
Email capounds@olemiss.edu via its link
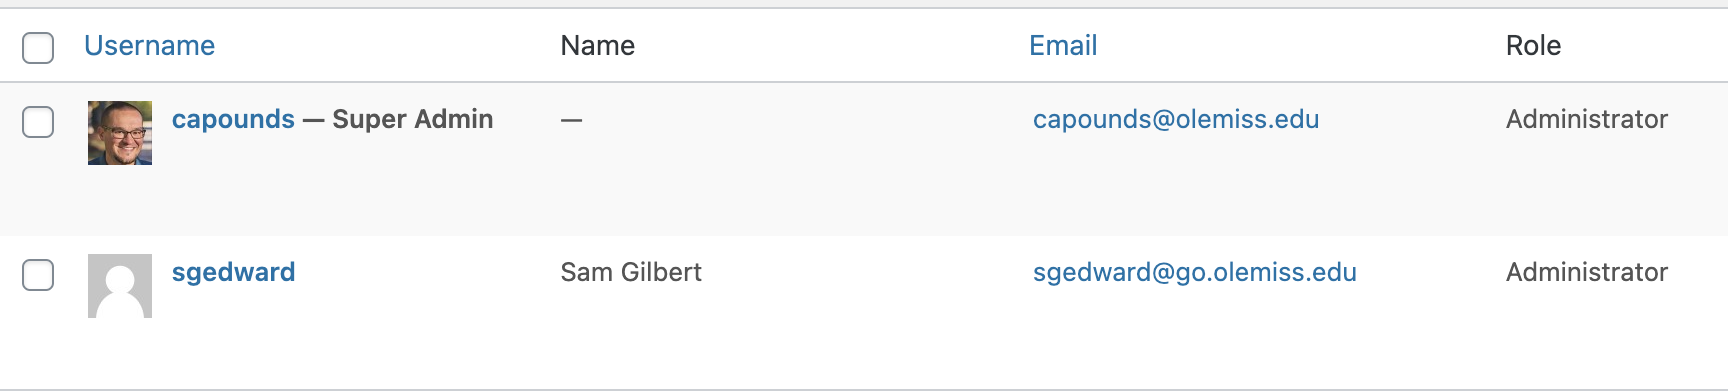coord(1176,119)
